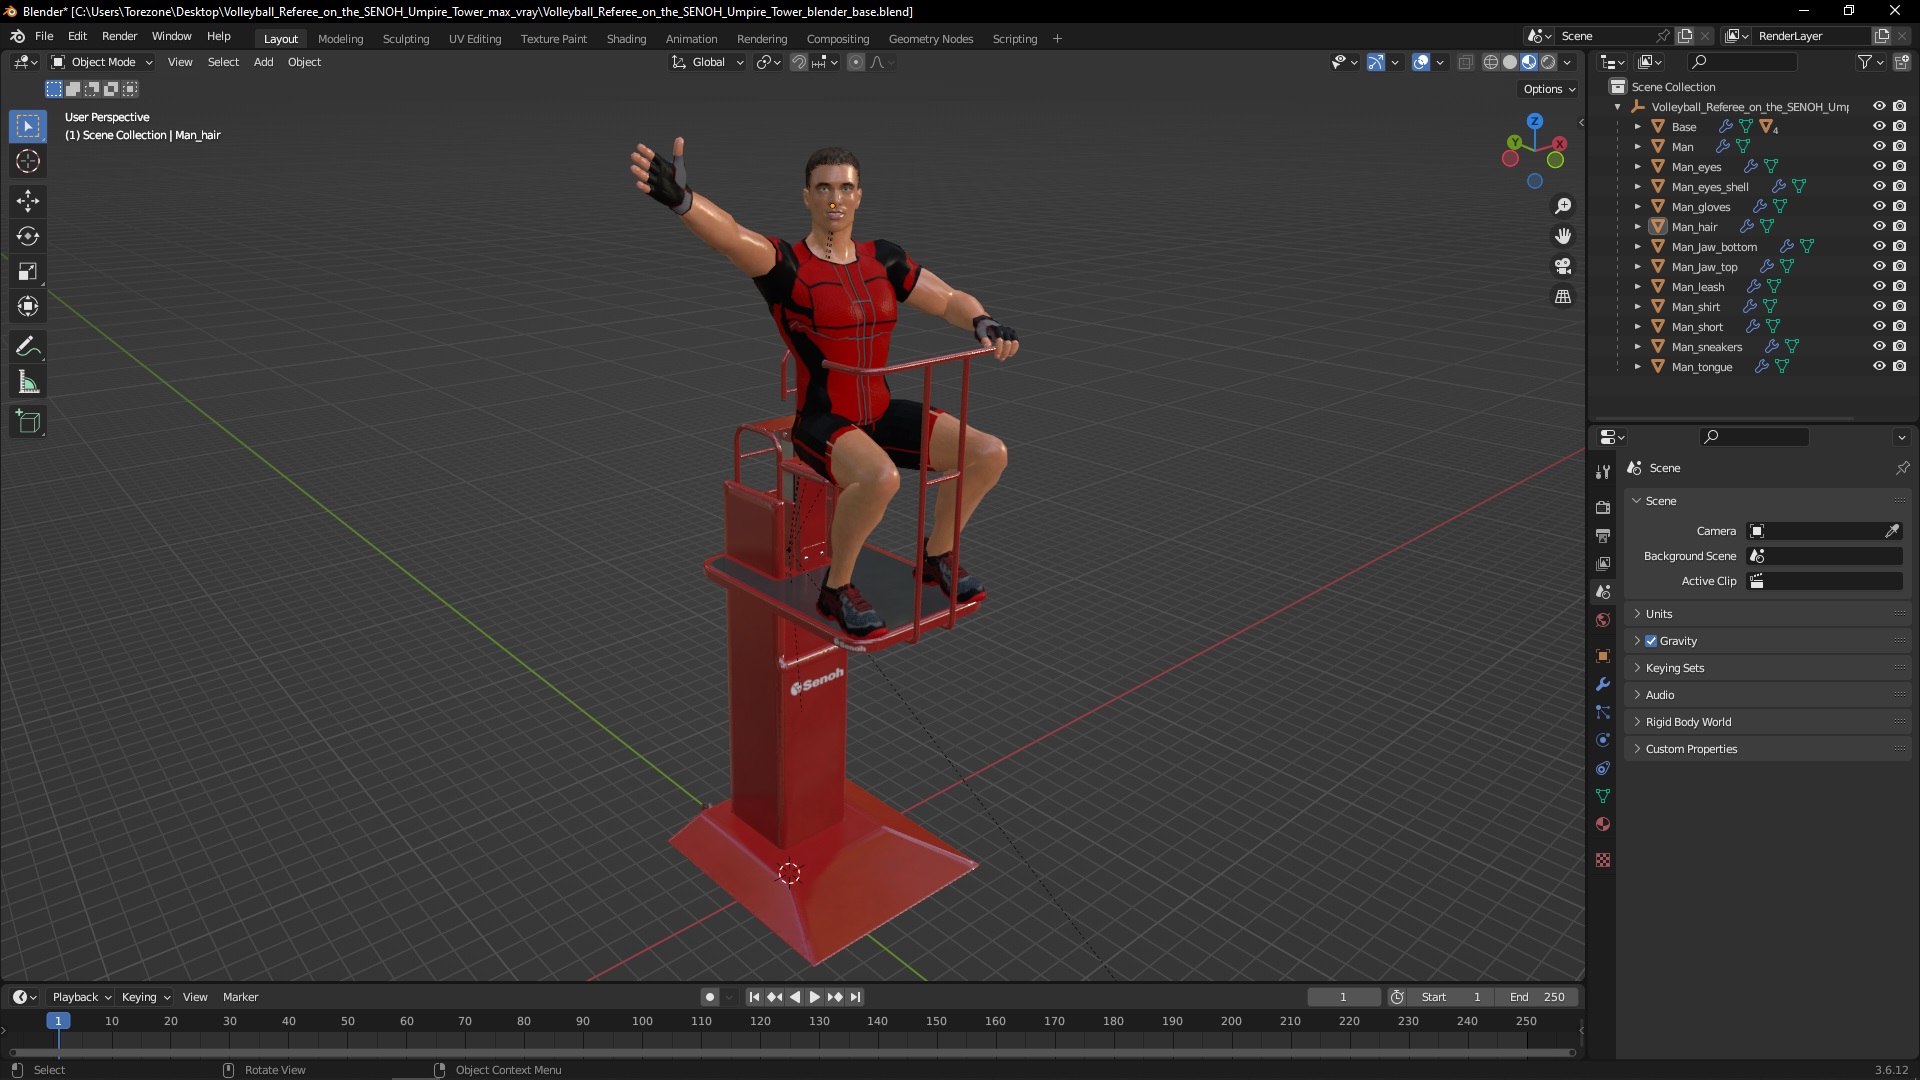Open the Playback dropdown in timeline
Image resolution: width=1920 pixels, height=1080 pixels.
coord(80,997)
